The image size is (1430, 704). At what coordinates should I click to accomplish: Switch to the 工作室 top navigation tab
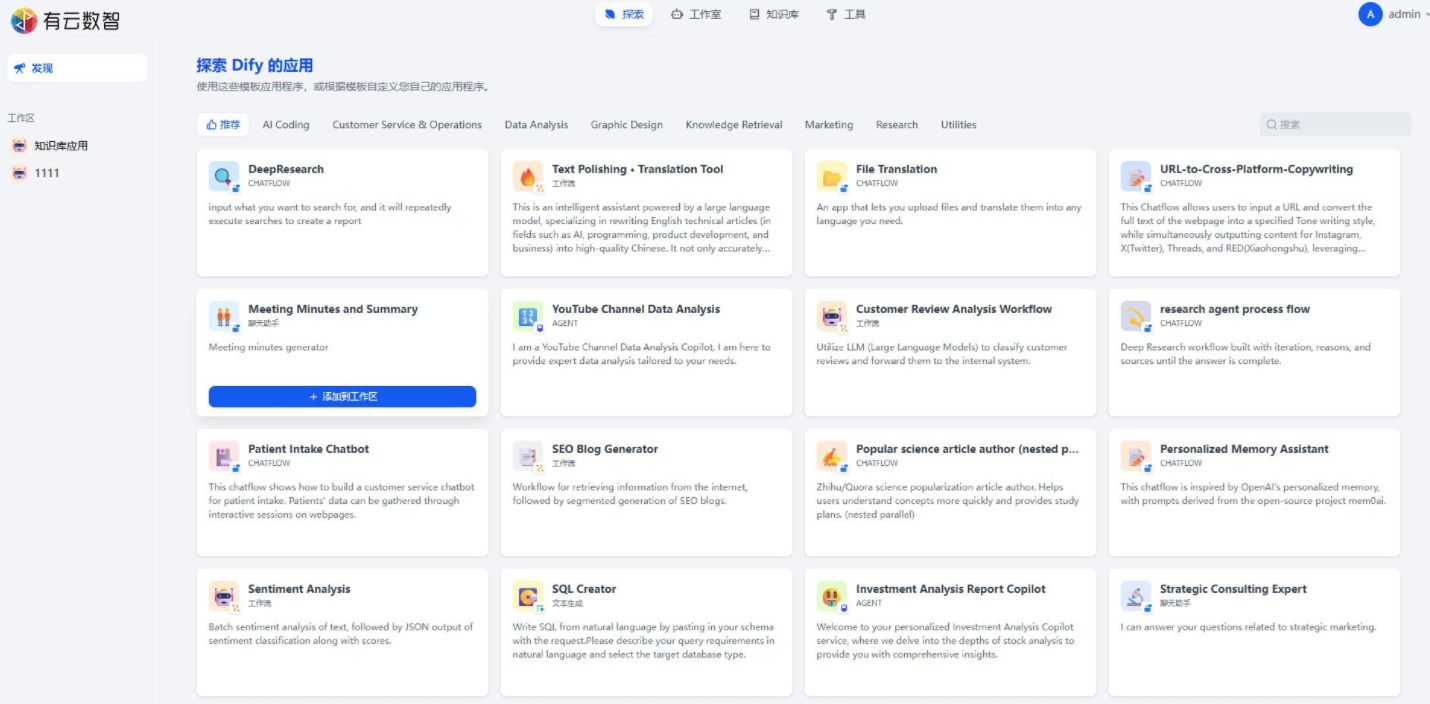click(x=696, y=14)
